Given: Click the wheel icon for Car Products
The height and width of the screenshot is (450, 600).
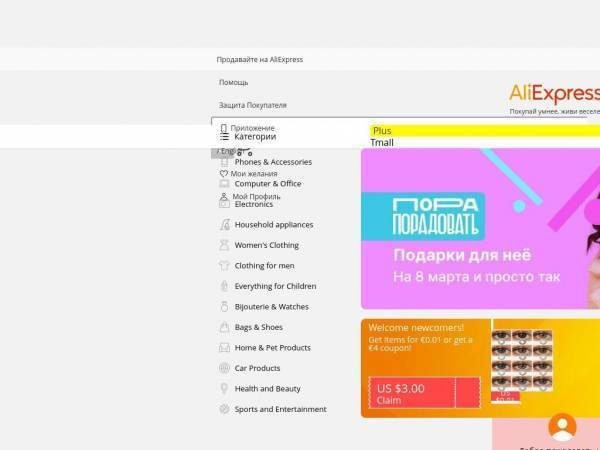Looking at the screenshot, I should pos(225,368).
